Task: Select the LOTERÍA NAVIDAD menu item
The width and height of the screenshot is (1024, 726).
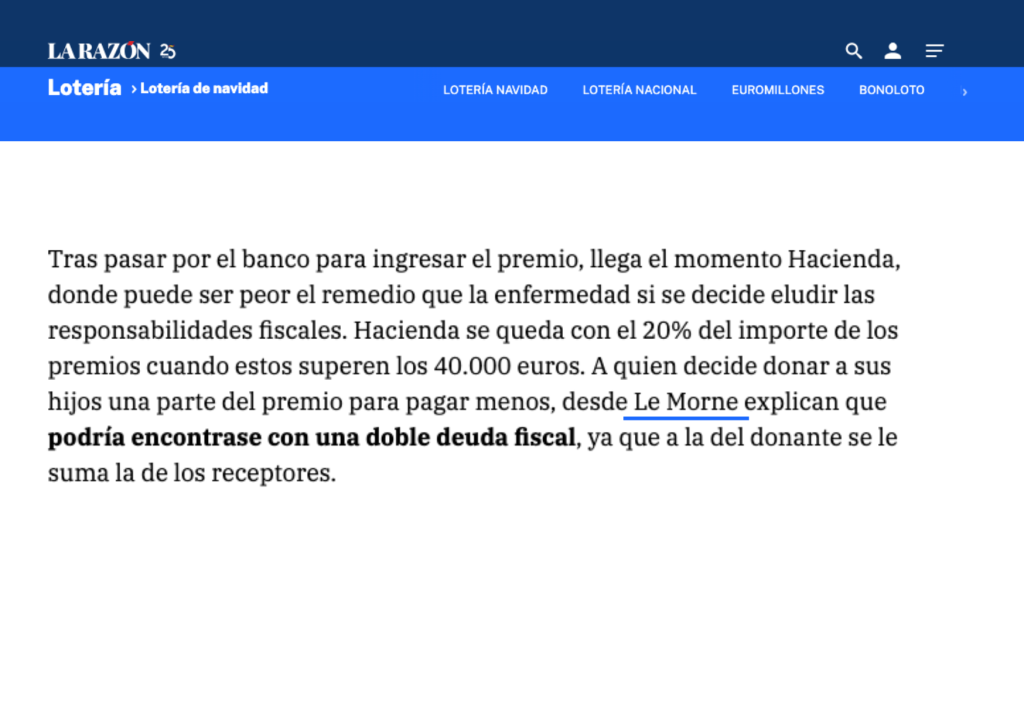Action: tap(495, 90)
